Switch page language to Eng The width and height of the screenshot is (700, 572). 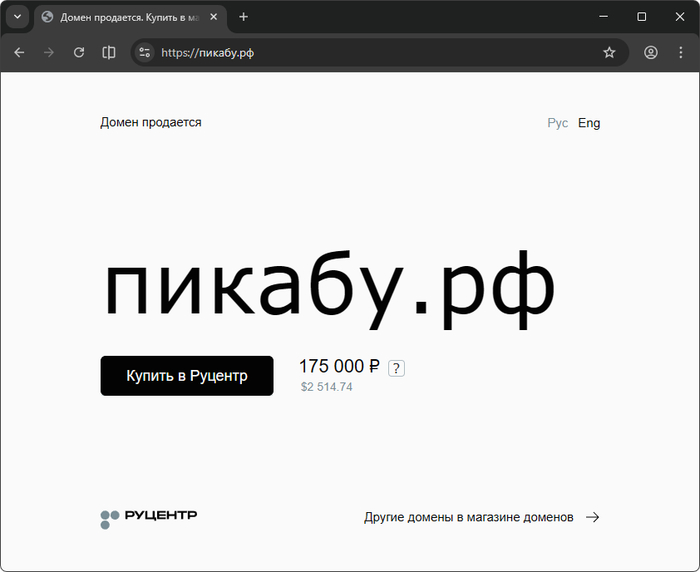click(x=589, y=123)
